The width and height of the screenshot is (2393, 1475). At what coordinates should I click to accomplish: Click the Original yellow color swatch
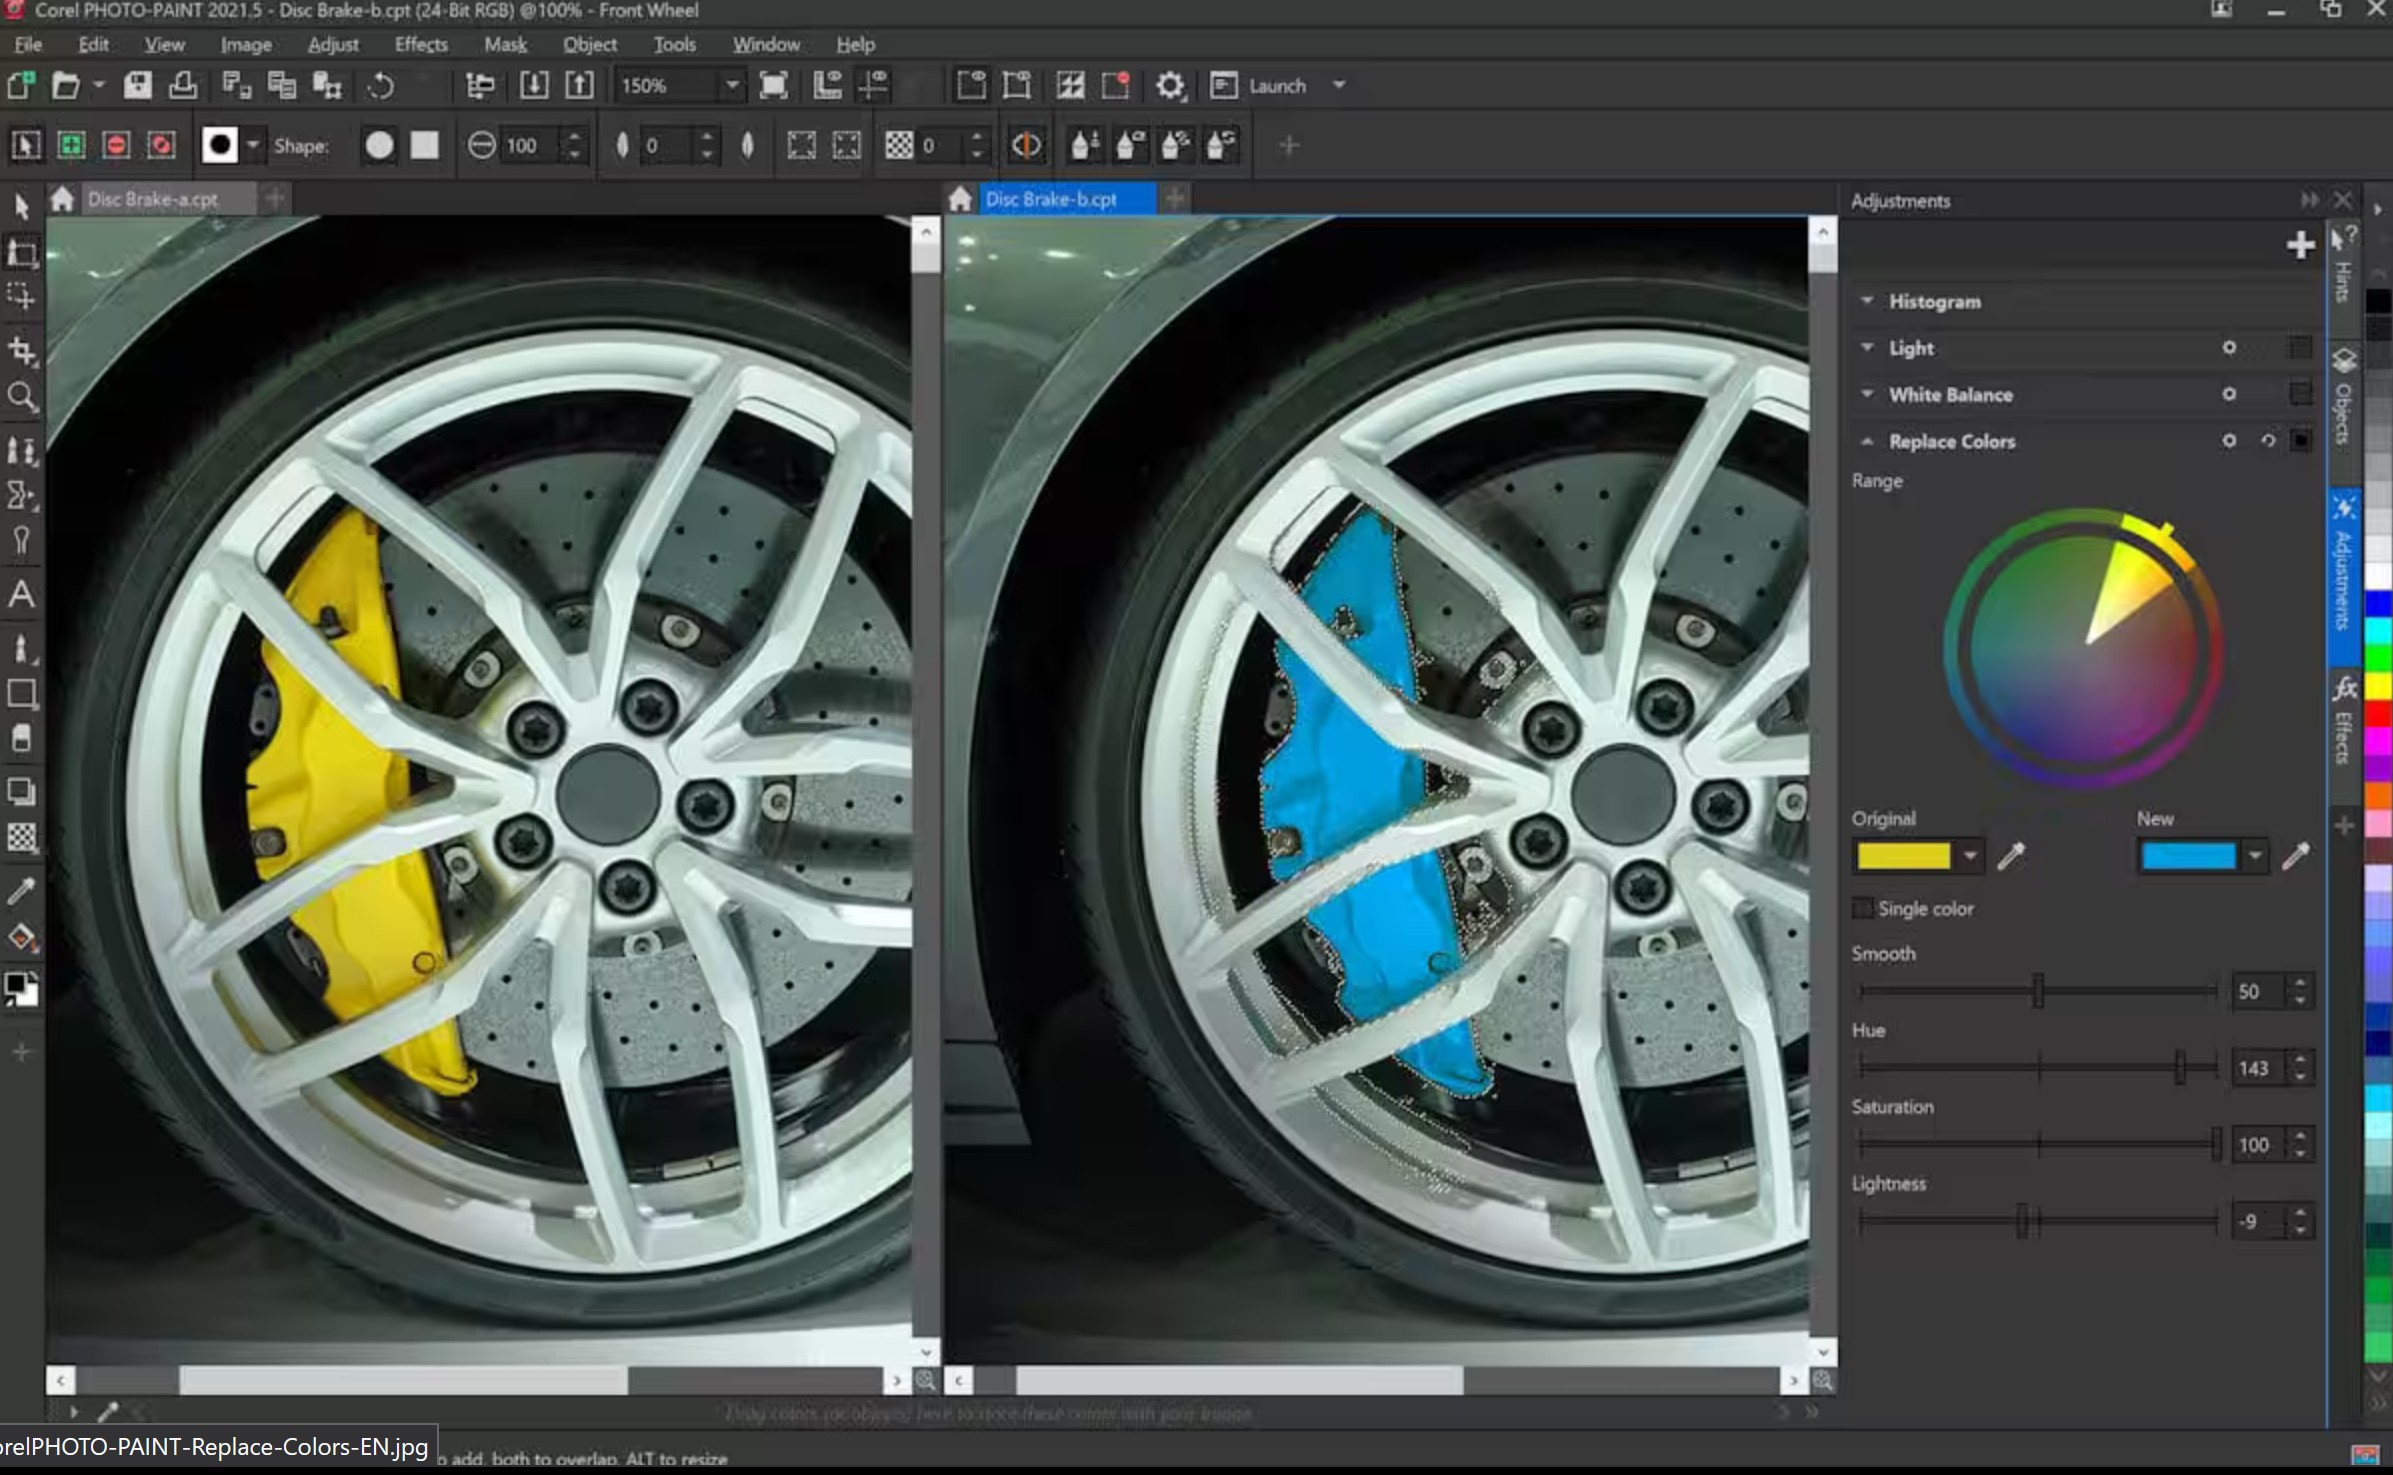click(x=1903, y=856)
